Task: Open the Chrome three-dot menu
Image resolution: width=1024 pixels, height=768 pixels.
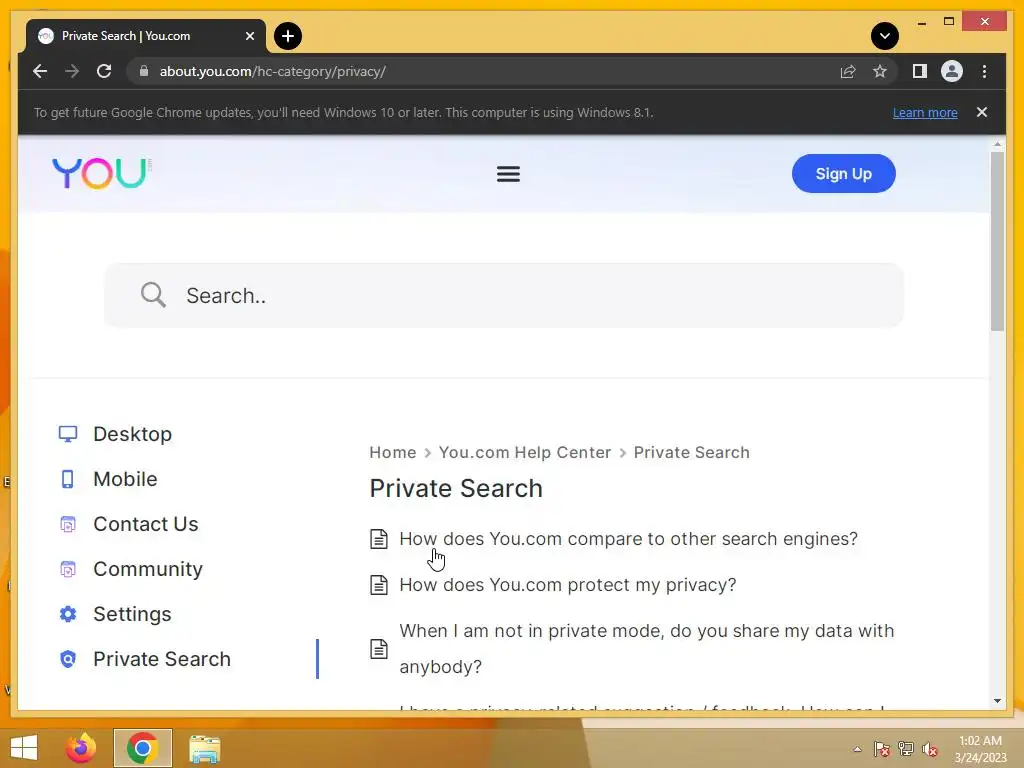Action: click(x=984, y=71)
